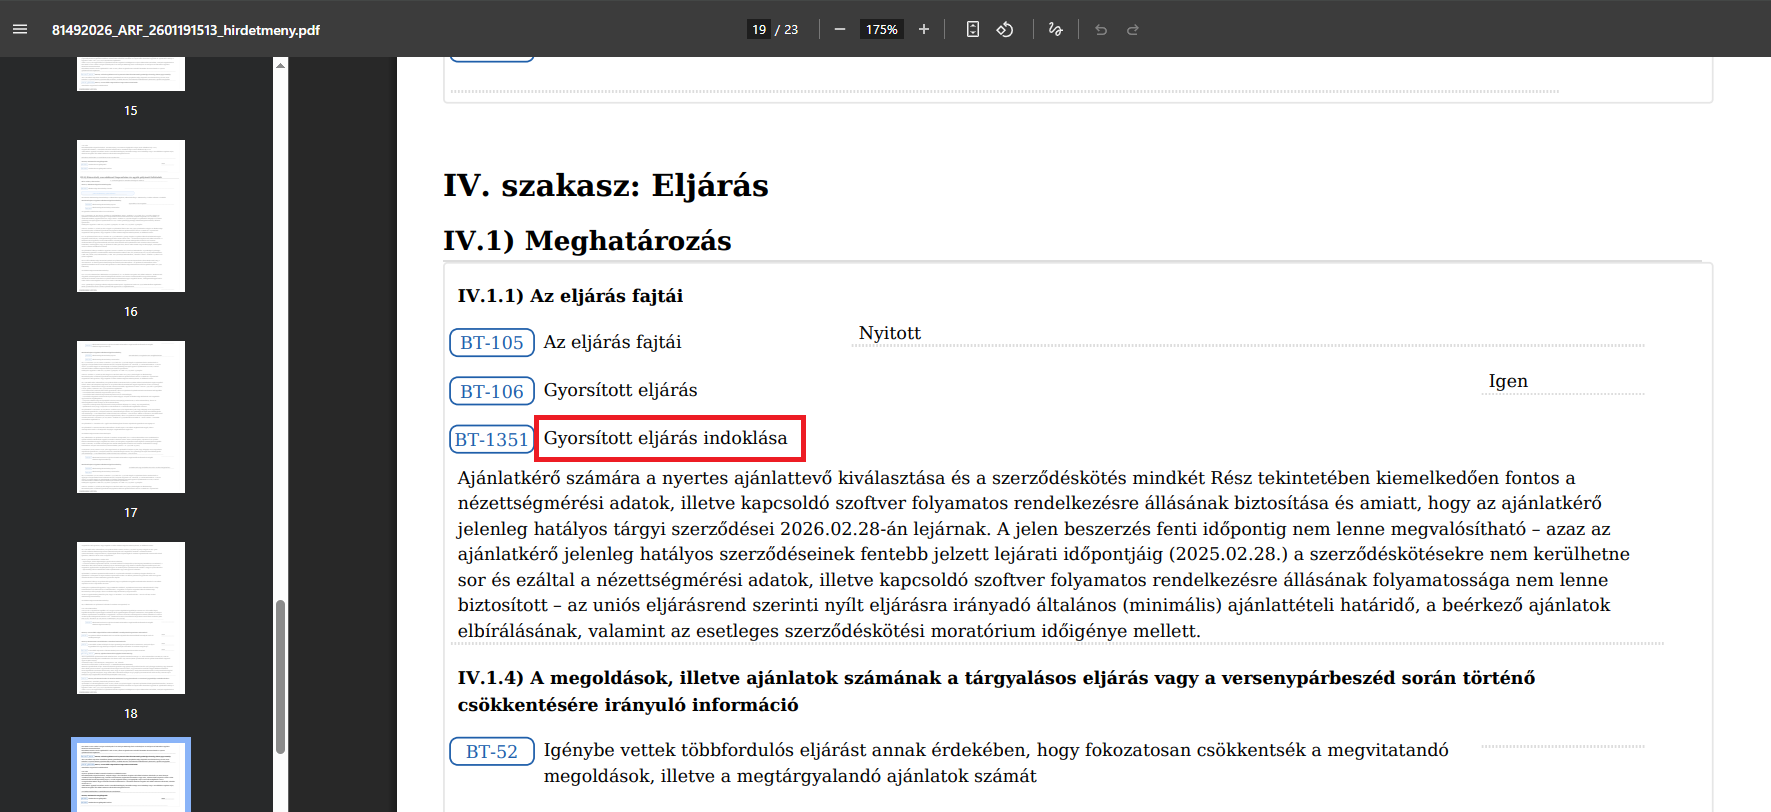Open page 16 thumbnail
This screenshot has height=812, width=1771.
point(131,216)
